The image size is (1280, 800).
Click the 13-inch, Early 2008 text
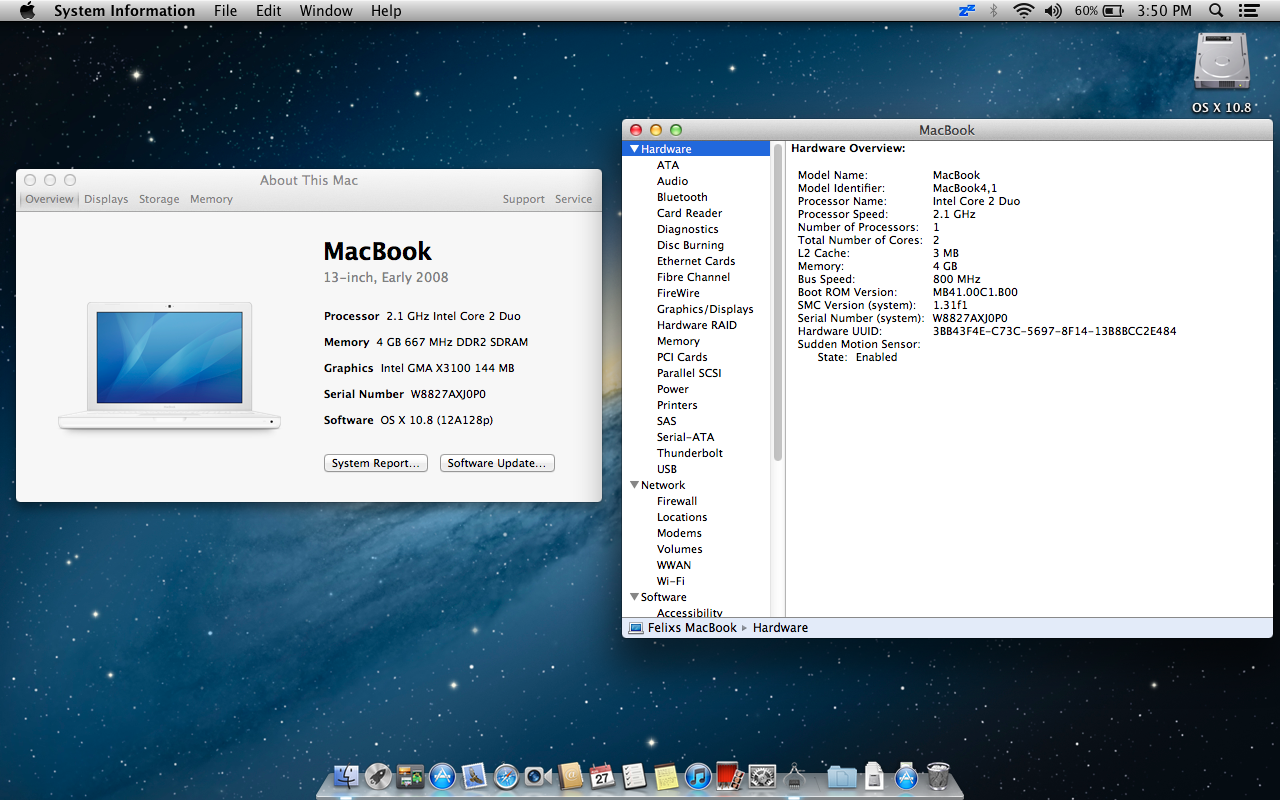point(386,277)
